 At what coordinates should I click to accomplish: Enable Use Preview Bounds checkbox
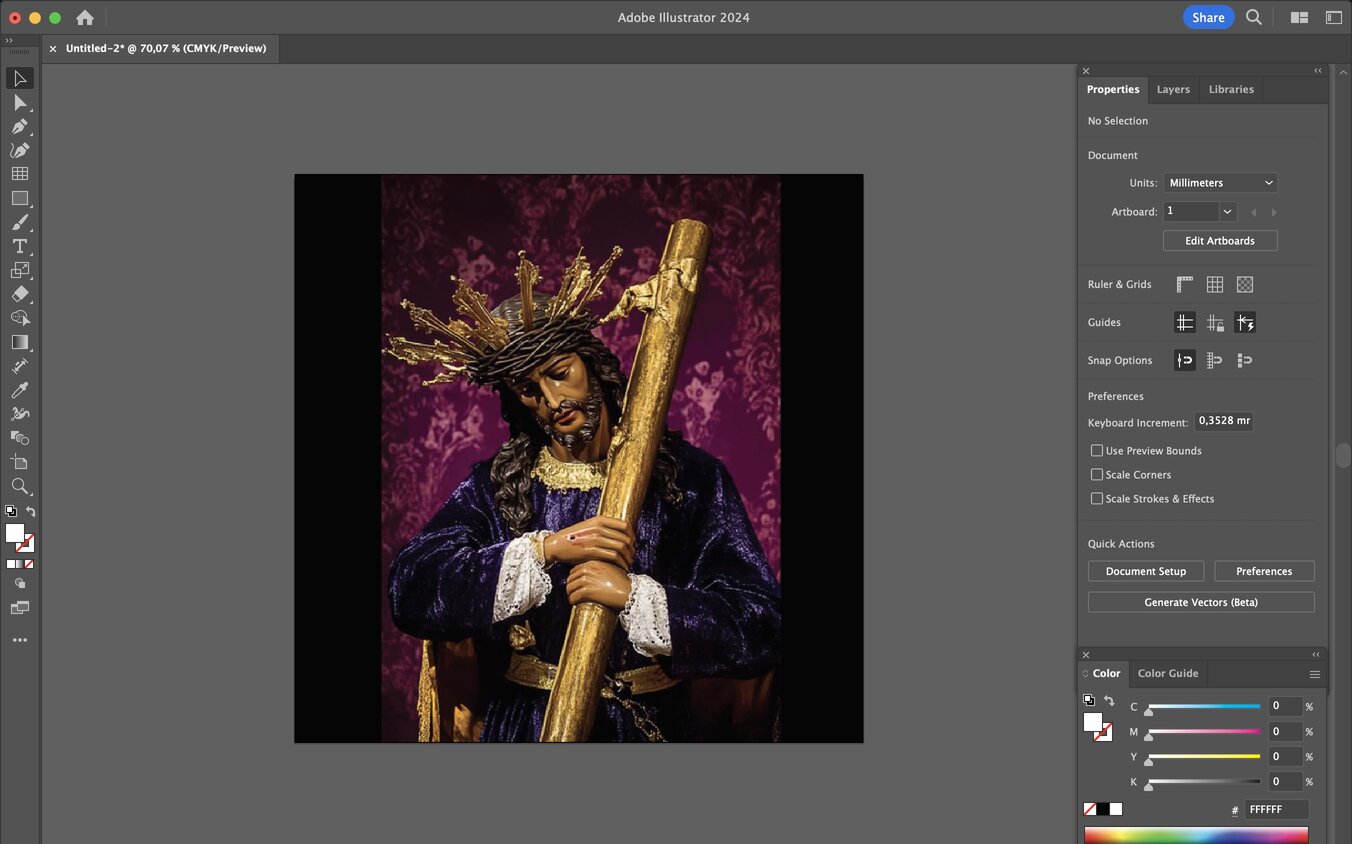[1097, 451]
